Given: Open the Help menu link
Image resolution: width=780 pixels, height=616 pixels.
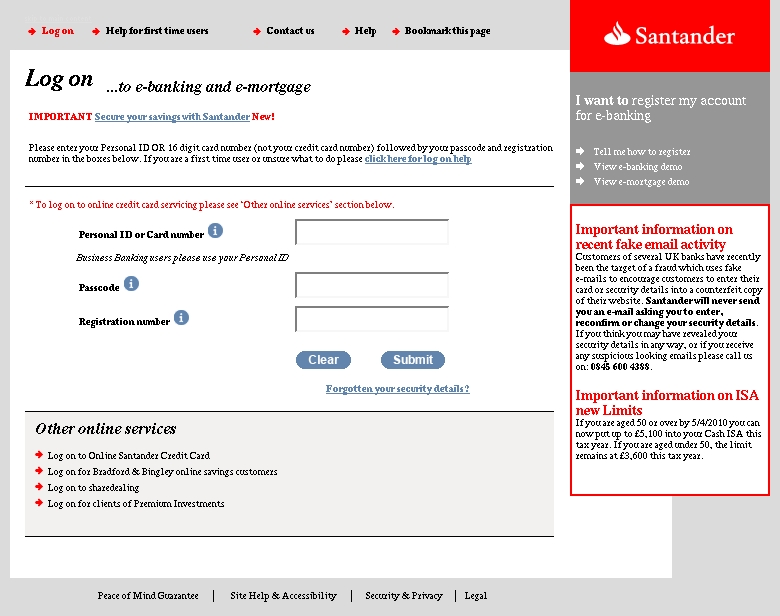Looking at the screenshot, I should (x=365, y=31).
